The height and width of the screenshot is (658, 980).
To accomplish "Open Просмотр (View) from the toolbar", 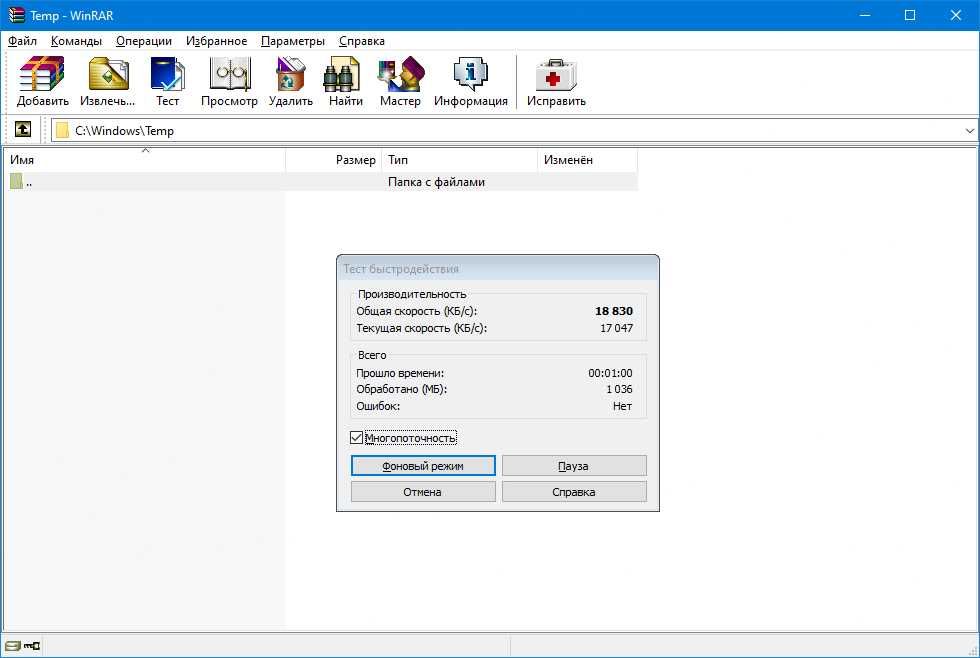I will pos(229,82).
